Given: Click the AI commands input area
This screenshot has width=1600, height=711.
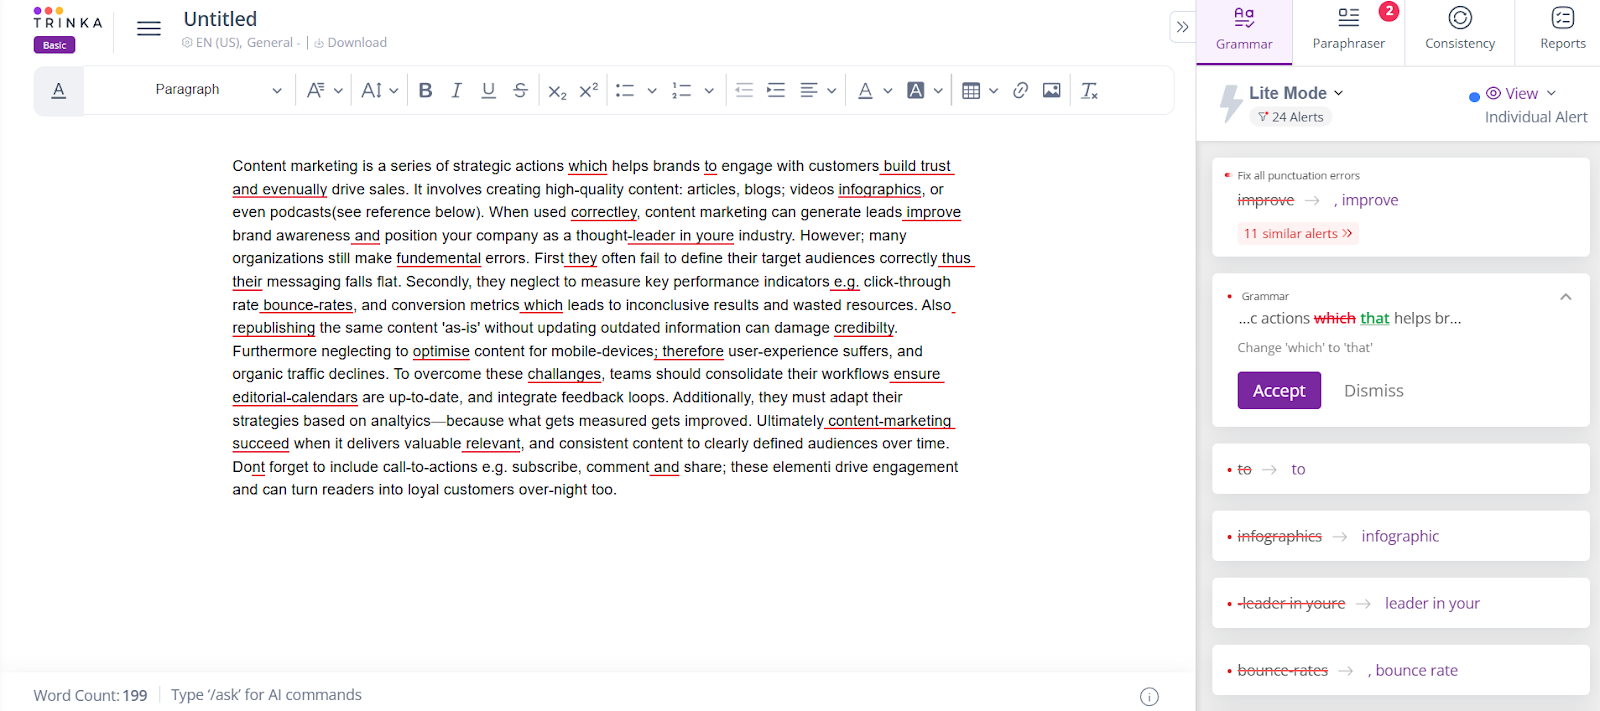Looking at the screenshot, I should click(266, 695).
